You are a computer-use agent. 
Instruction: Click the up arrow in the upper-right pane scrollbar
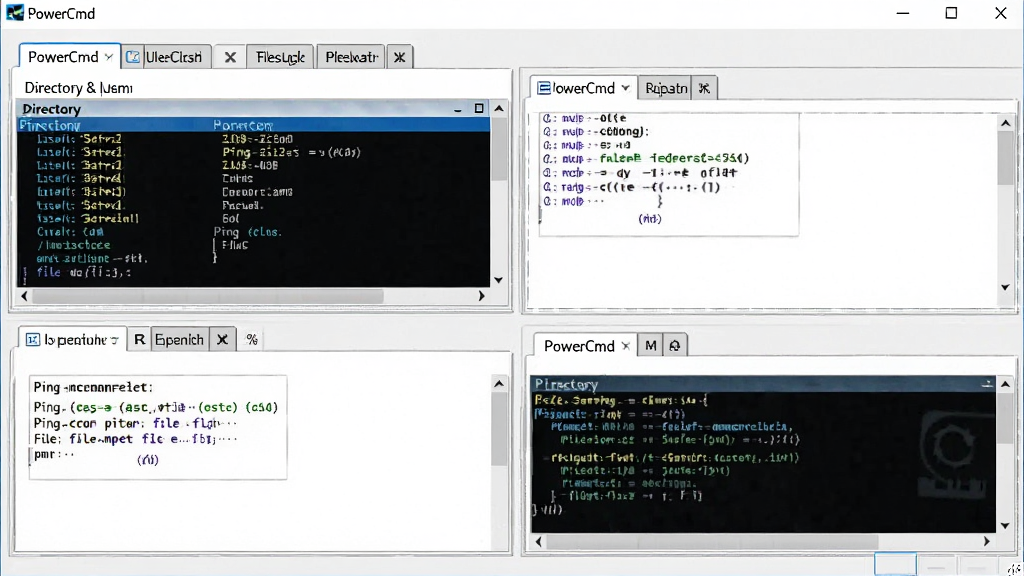pos(1006,123)
